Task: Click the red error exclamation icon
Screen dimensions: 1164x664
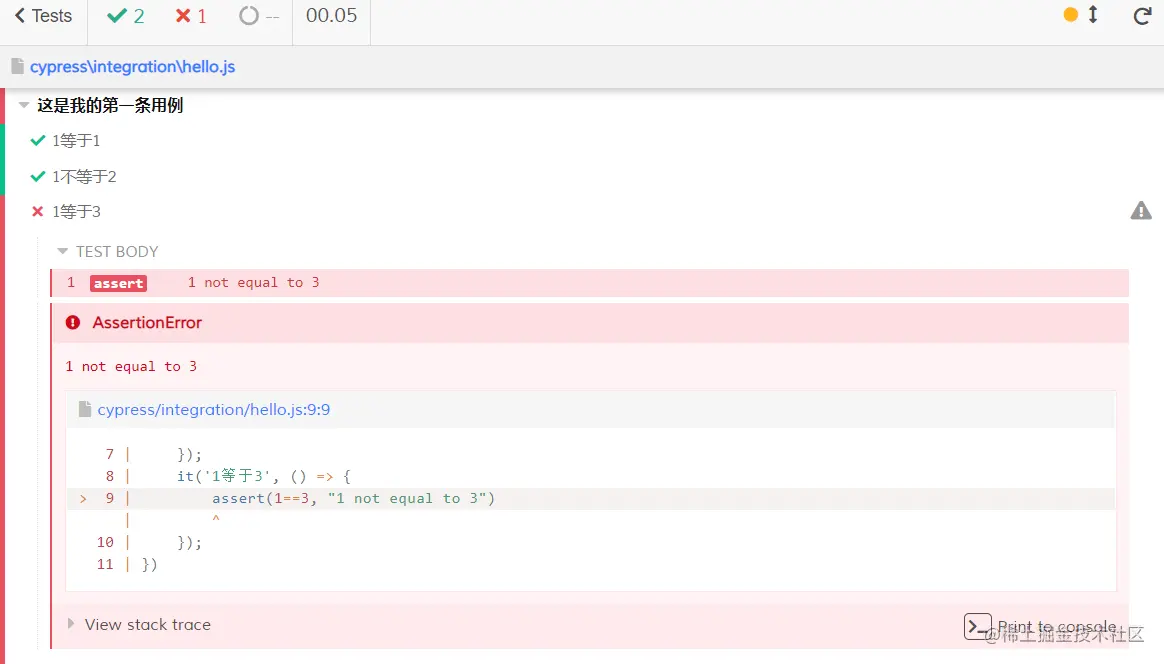Action: tap(73, 322)
